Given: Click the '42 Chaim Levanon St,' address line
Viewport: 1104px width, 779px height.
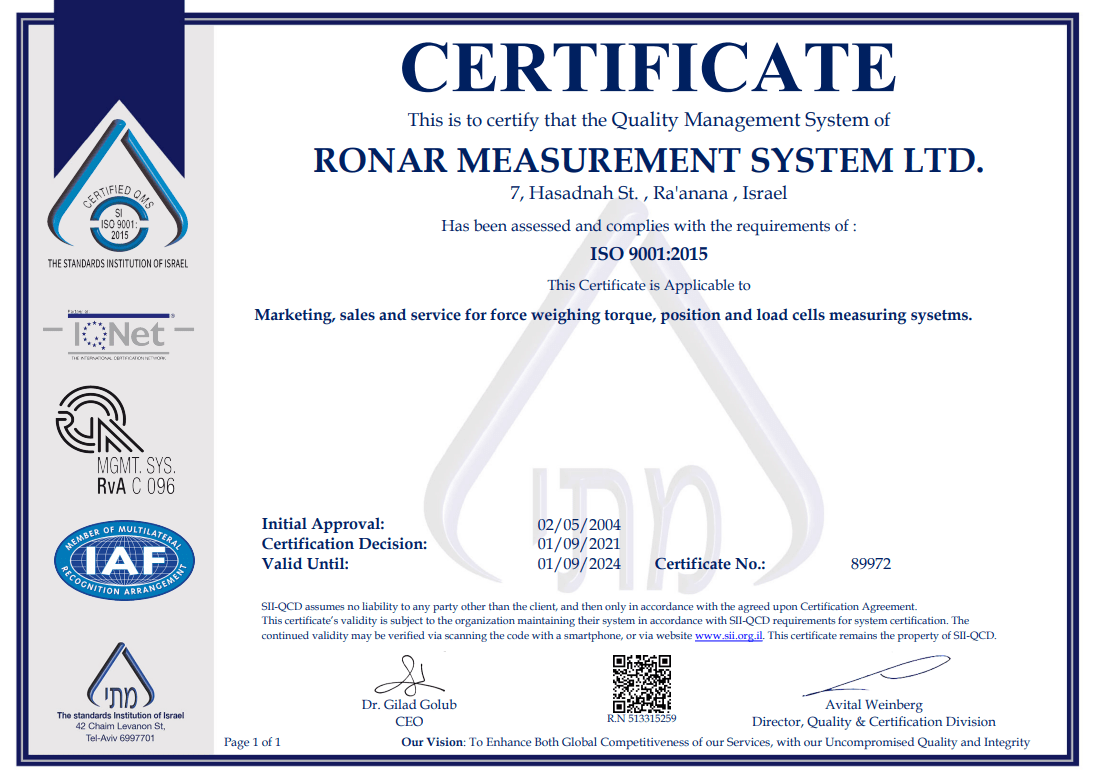Looking at the screenshot, I should coord(120,726).
